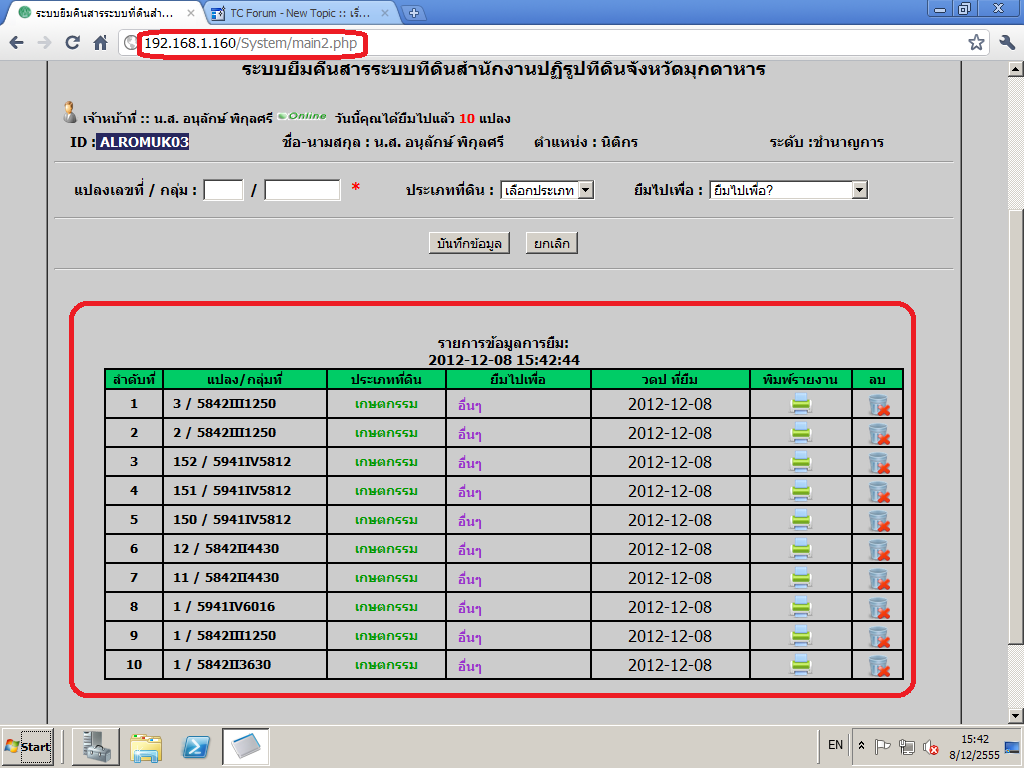The width and height of the screenshot is (1024, 768).
Task: Delete row 152 / 5941IV5812
Action: [879, 463]
